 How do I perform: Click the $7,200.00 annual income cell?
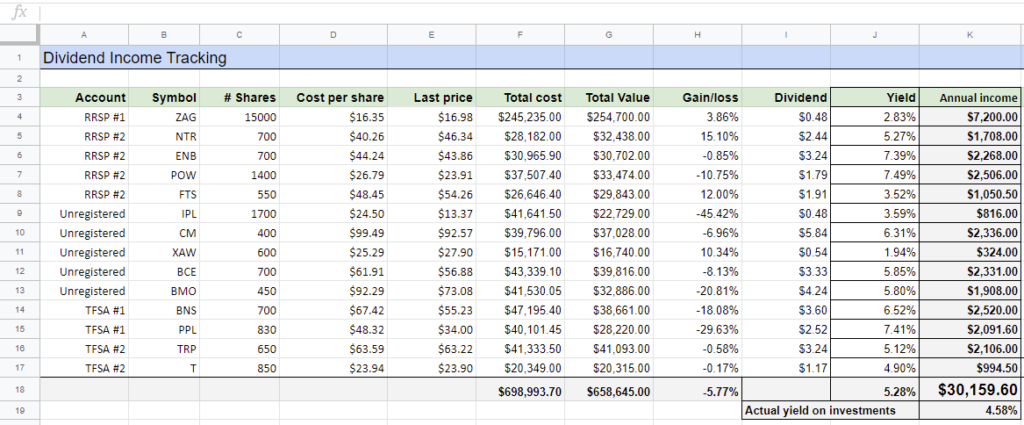[x=970, y=118]
